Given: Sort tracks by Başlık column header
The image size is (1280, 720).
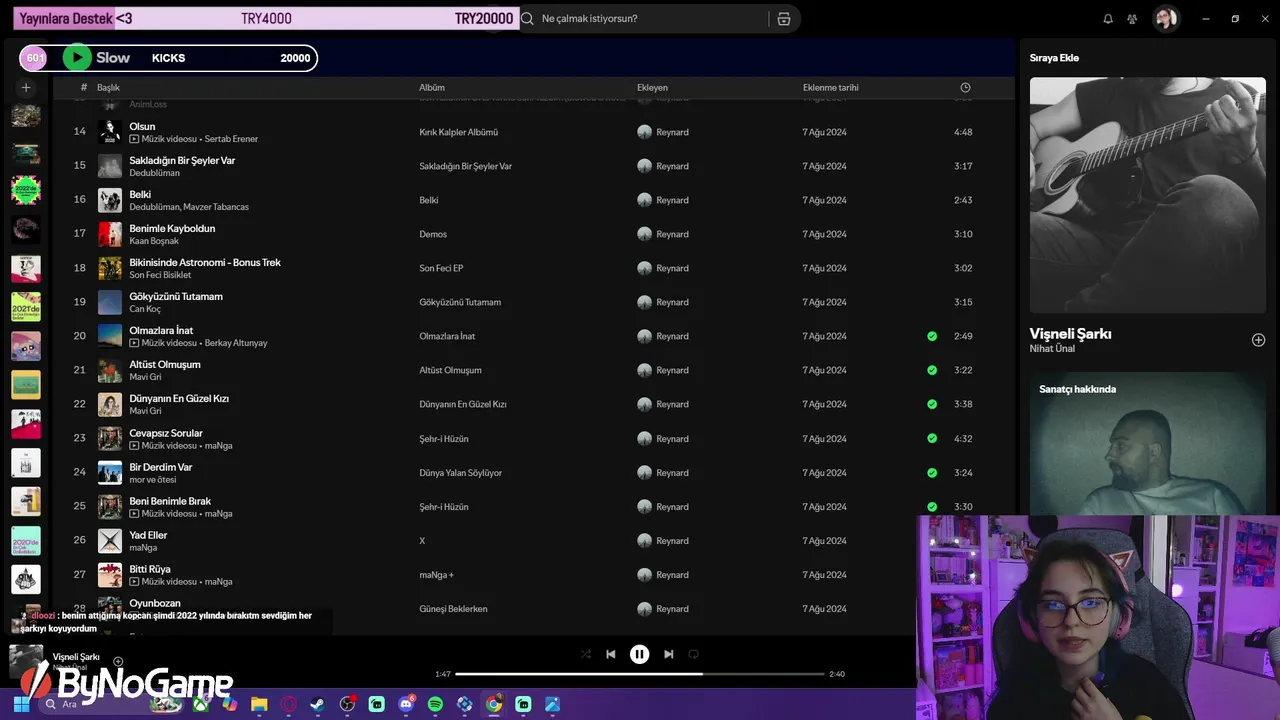Looking at the screenshot, I should pos(108,88).
